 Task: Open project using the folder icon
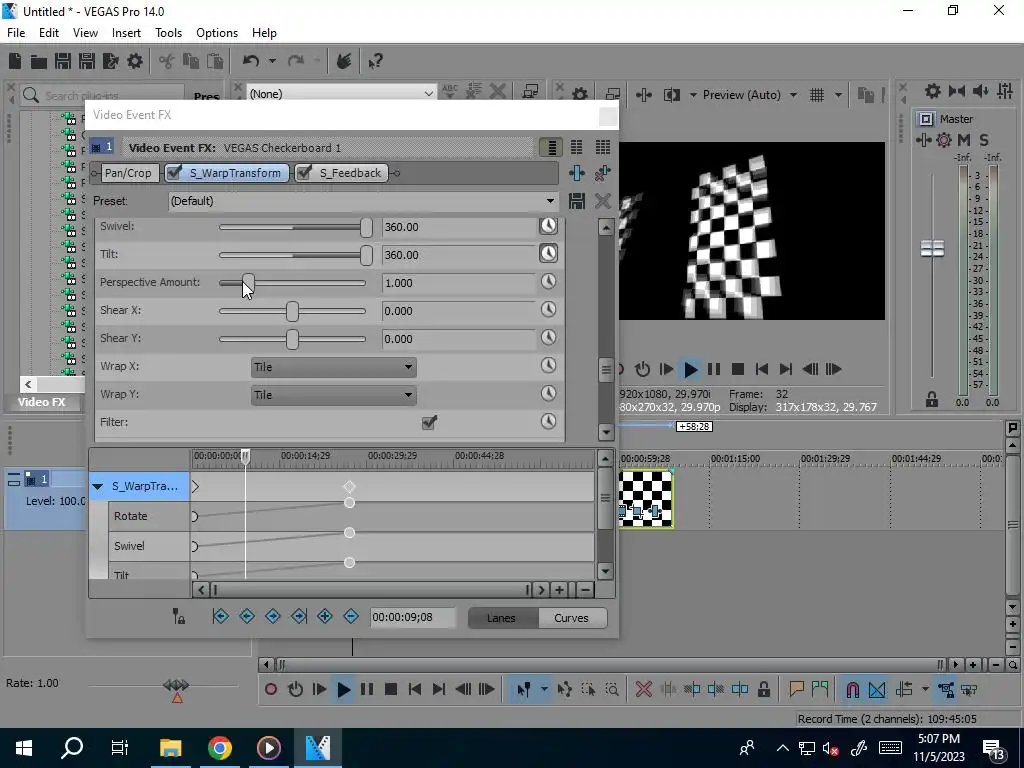click(39, 61)
